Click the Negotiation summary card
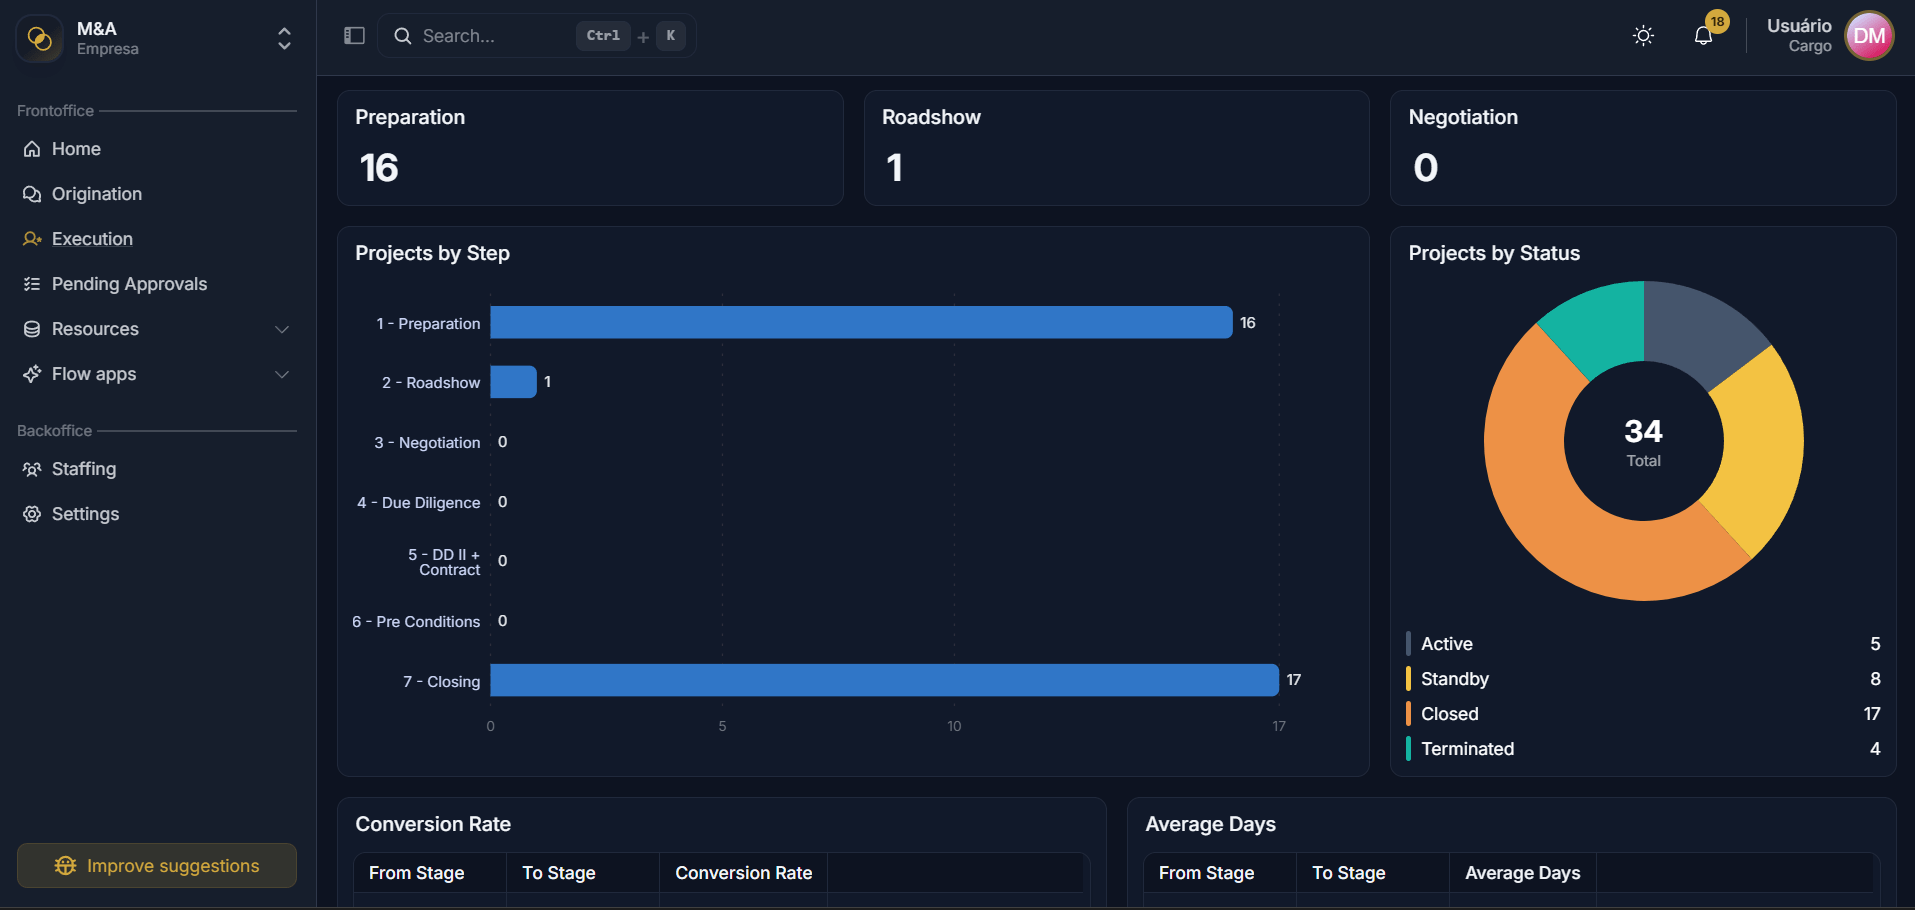Screen dimensions: 1915x910 click(1643, 148)
